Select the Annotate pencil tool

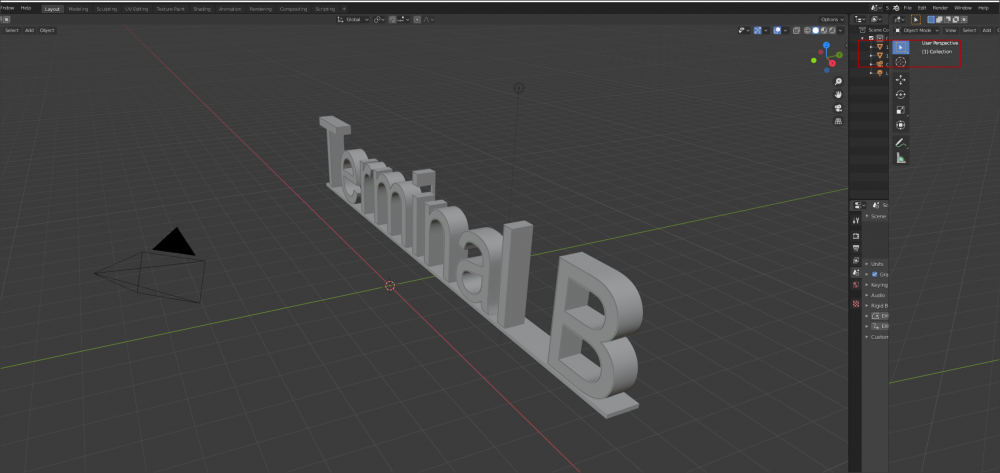coord(901,143)
